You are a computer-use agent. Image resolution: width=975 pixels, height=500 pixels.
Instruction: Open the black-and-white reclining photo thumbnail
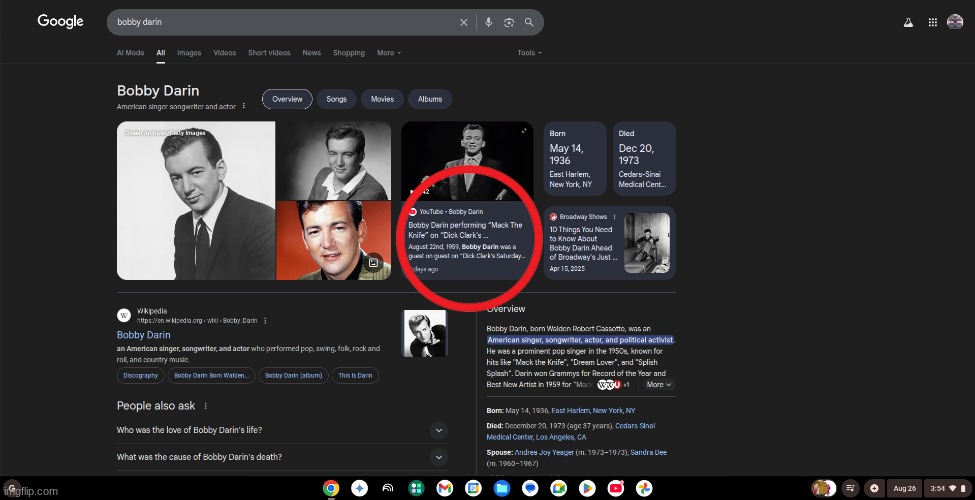[x=334, y=160]
